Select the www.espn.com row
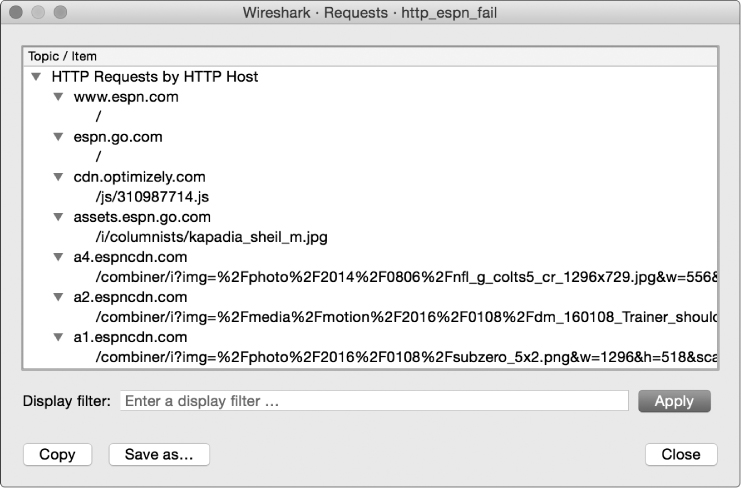 click(370, 97)
